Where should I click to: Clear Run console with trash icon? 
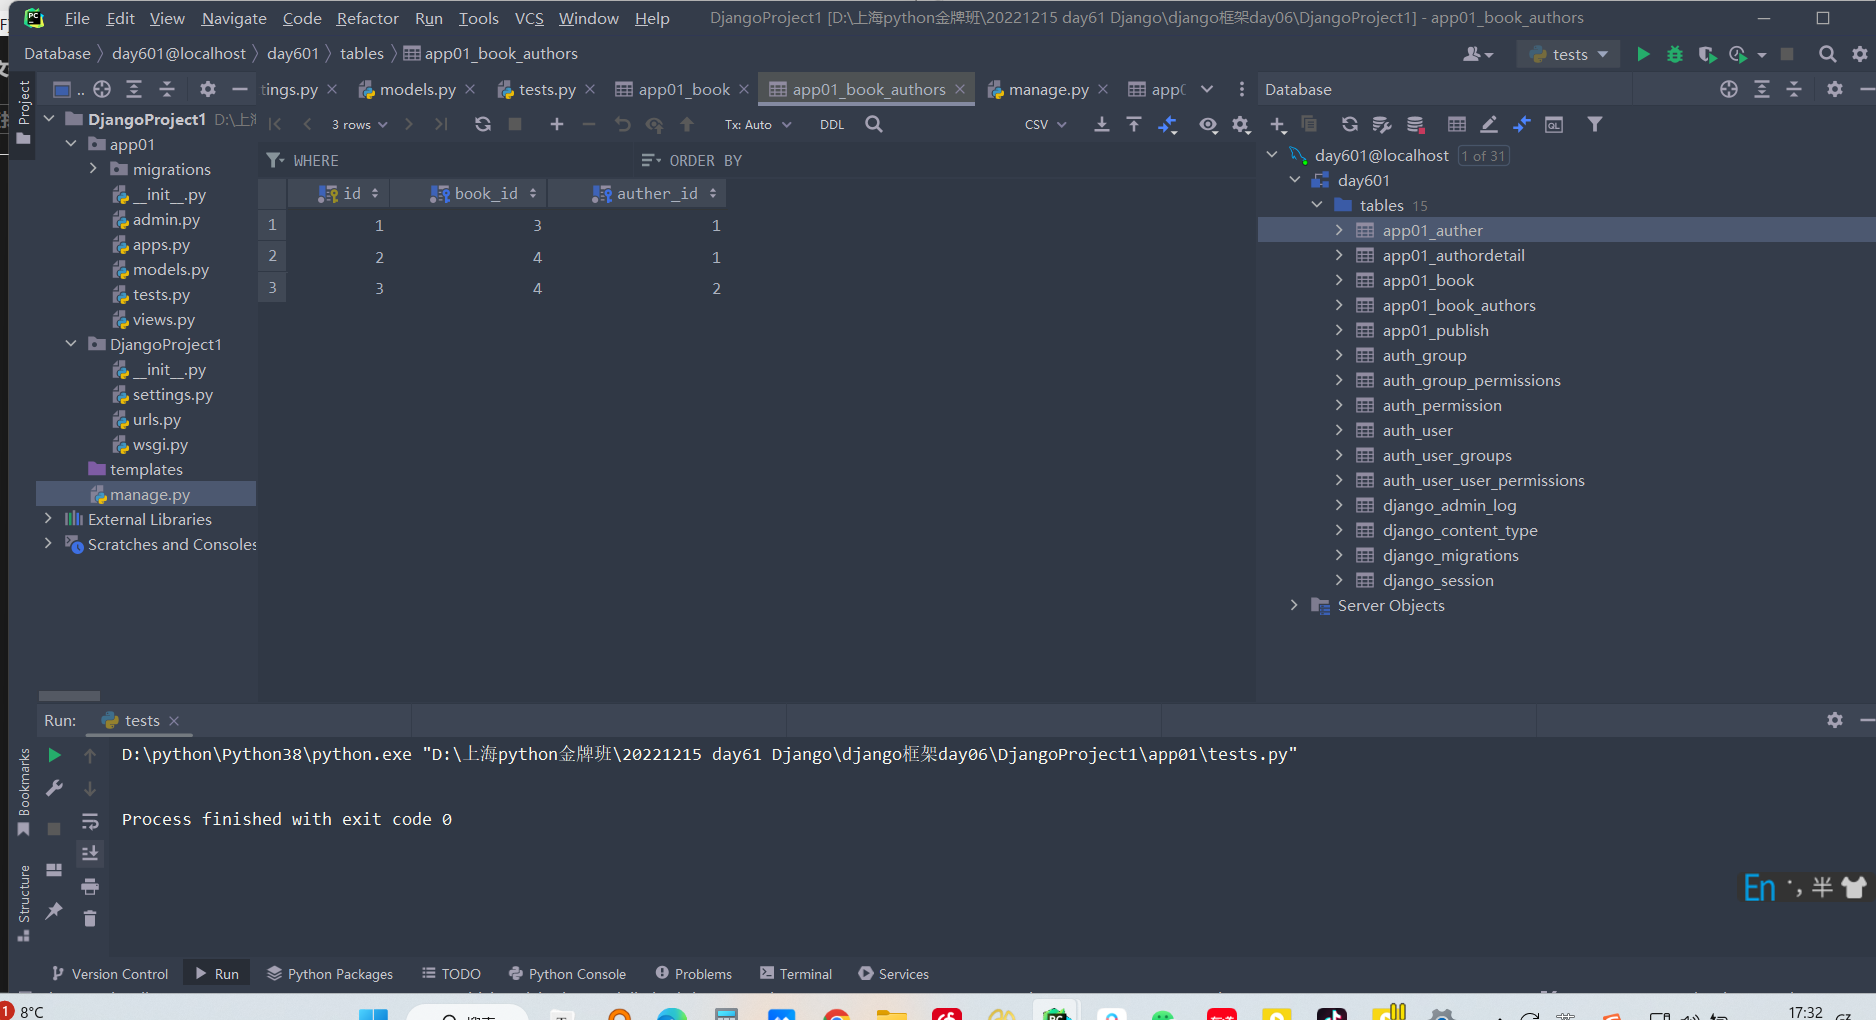click(90, 918)
